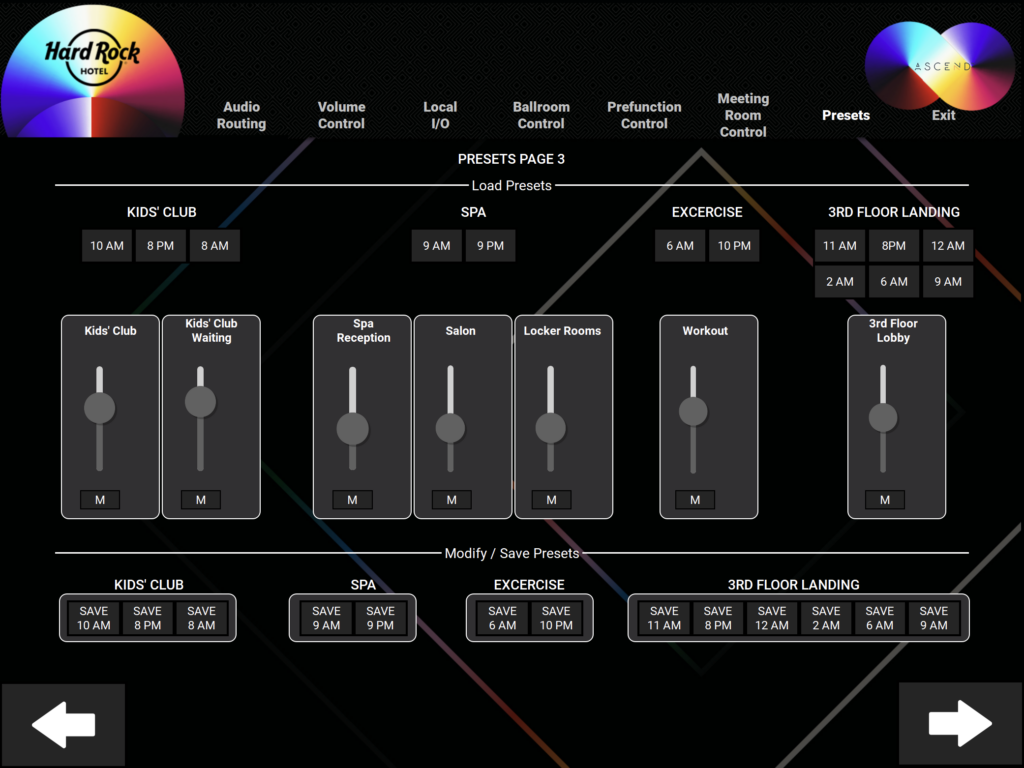The image size is (1024, 768).
Task: Load the 3rd Floor Landing 12 AM preset
Action: pyautogui.click(x=947, y=245)
